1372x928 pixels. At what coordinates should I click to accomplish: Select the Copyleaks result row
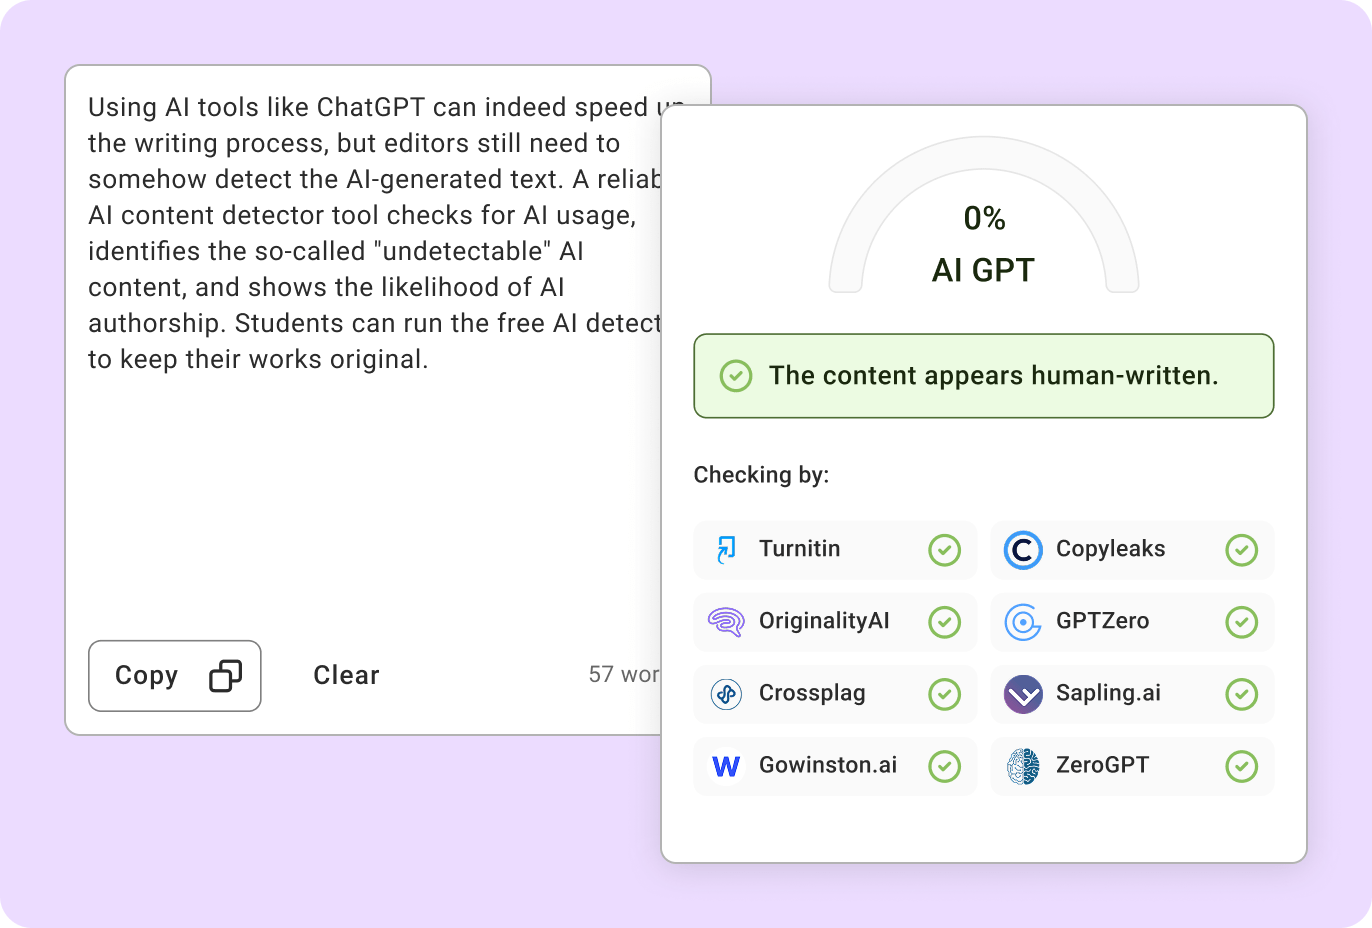1132,549
